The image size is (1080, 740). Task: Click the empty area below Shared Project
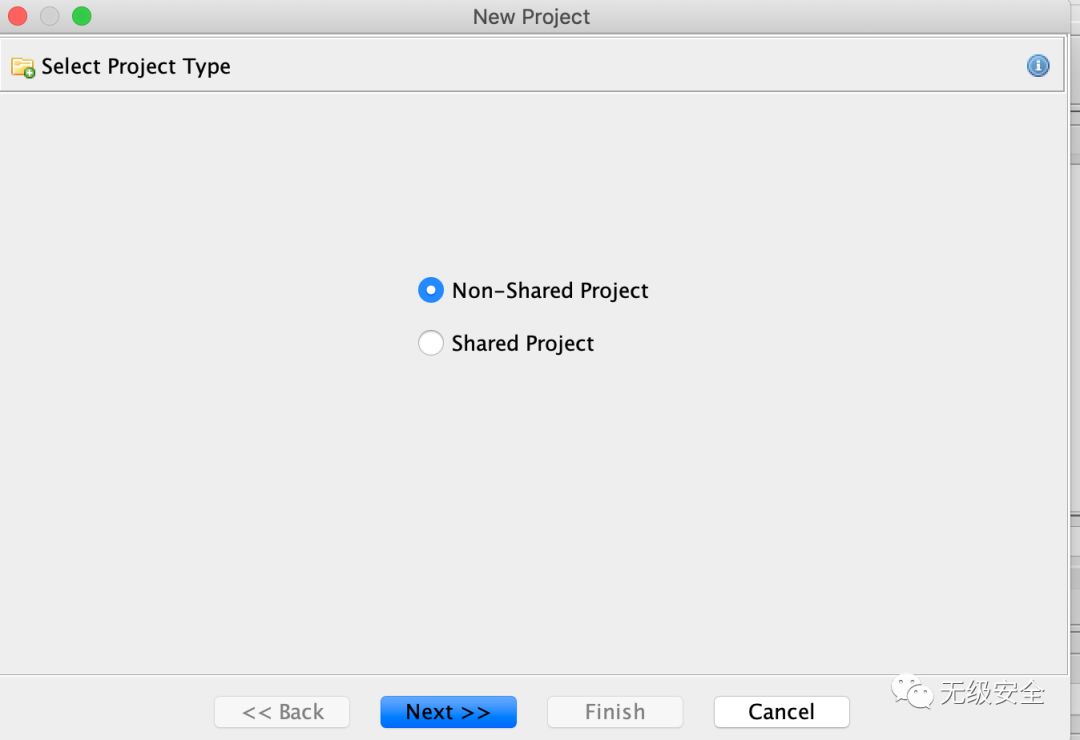(x=532, y=510)
